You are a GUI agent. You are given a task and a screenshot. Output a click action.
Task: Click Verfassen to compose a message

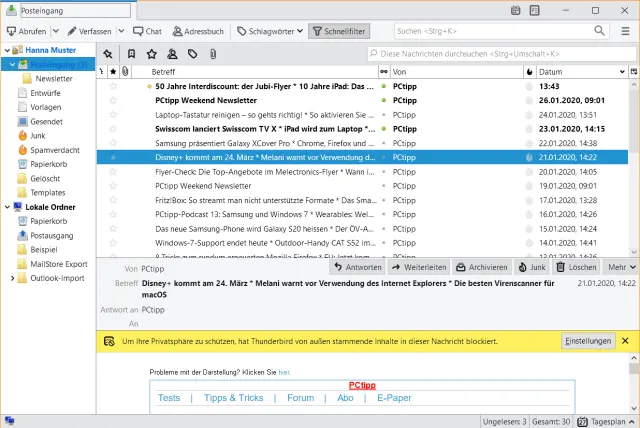tap(89, 31)
